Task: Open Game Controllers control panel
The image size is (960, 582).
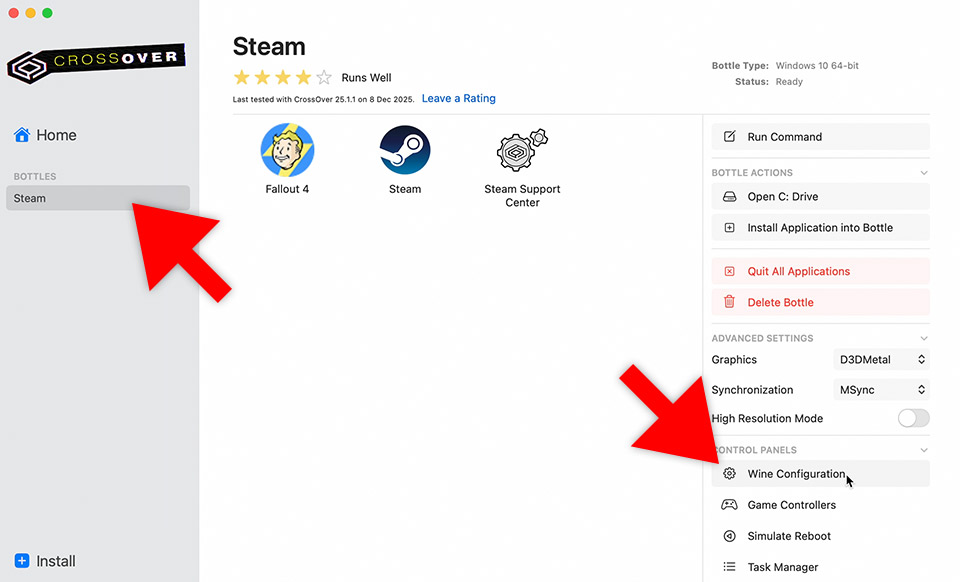Action: (x=791, y=505)
